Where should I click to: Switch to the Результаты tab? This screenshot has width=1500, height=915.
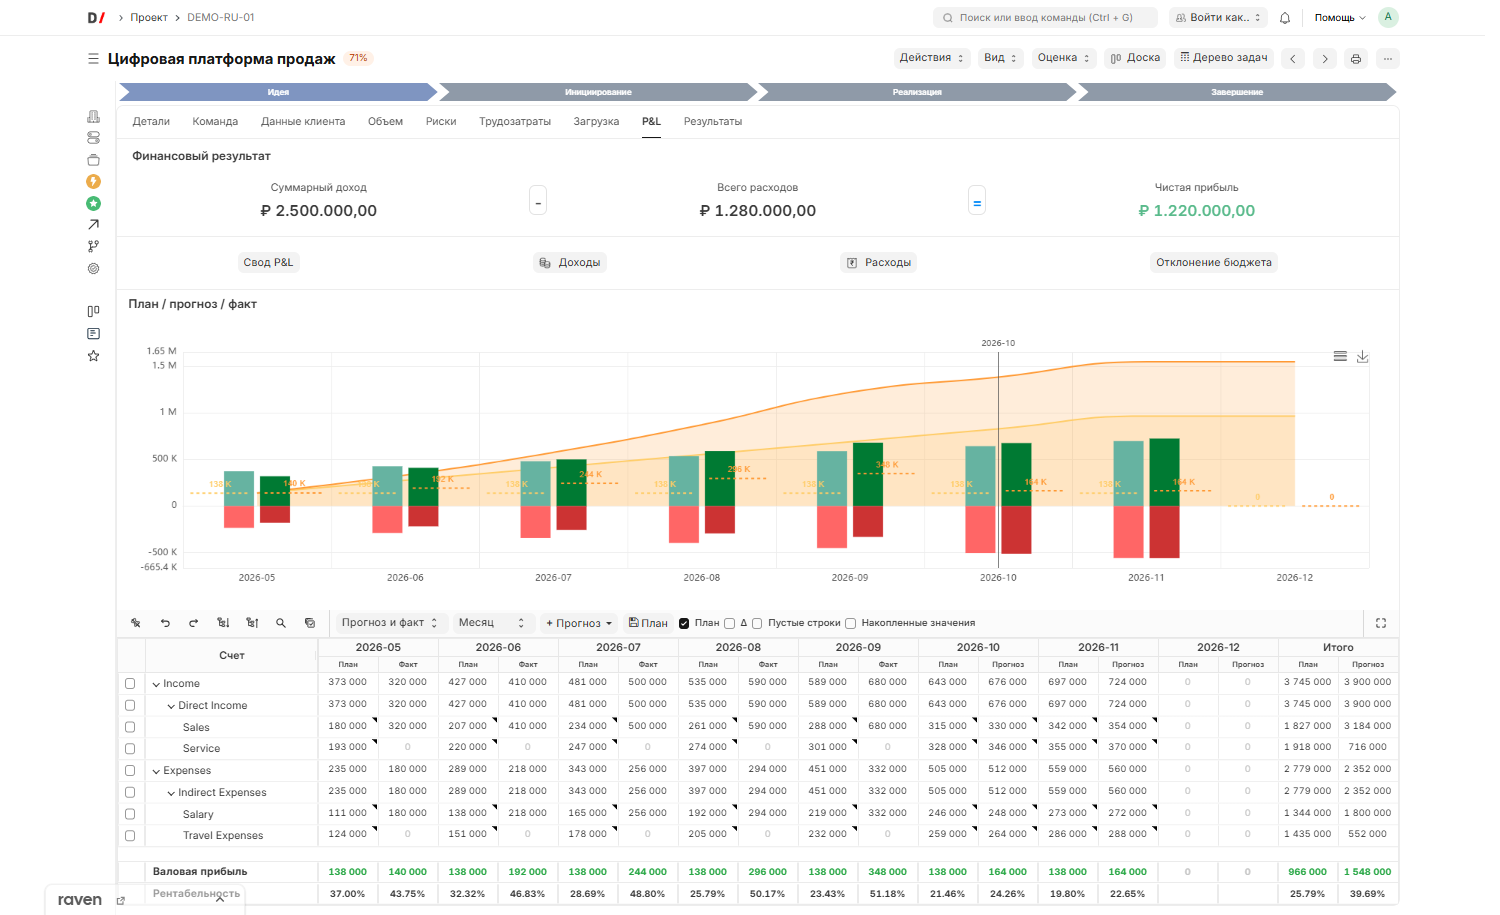[x=713, y=122]
